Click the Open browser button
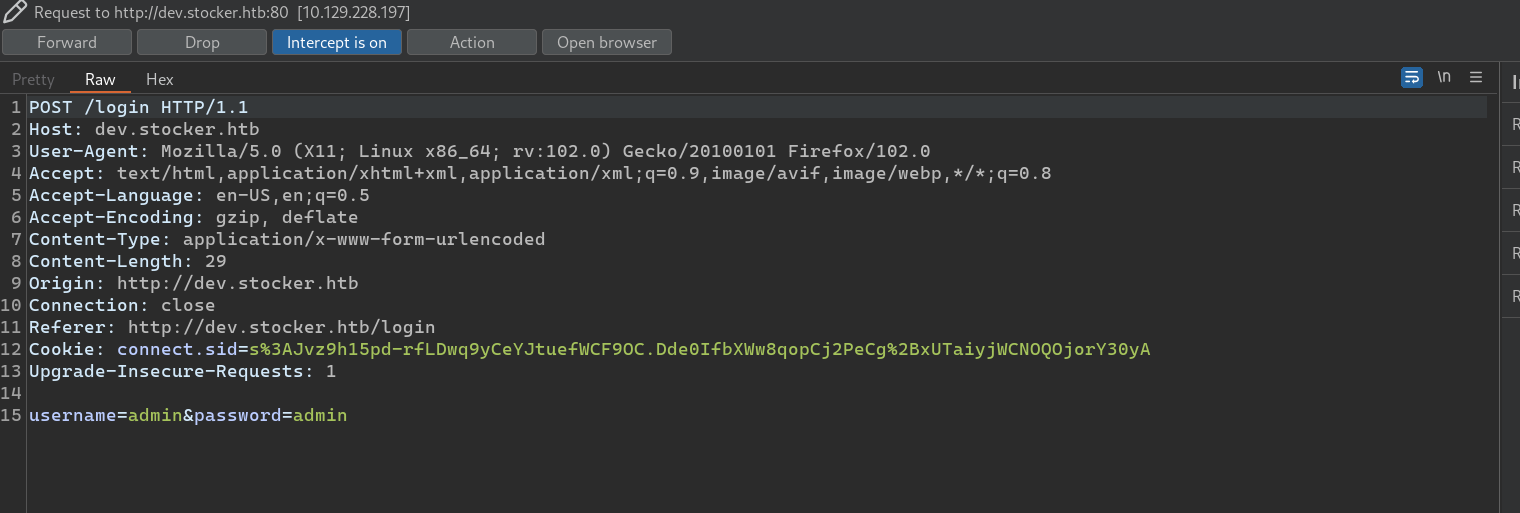The image size is (1520, 513). click(607, 42)
